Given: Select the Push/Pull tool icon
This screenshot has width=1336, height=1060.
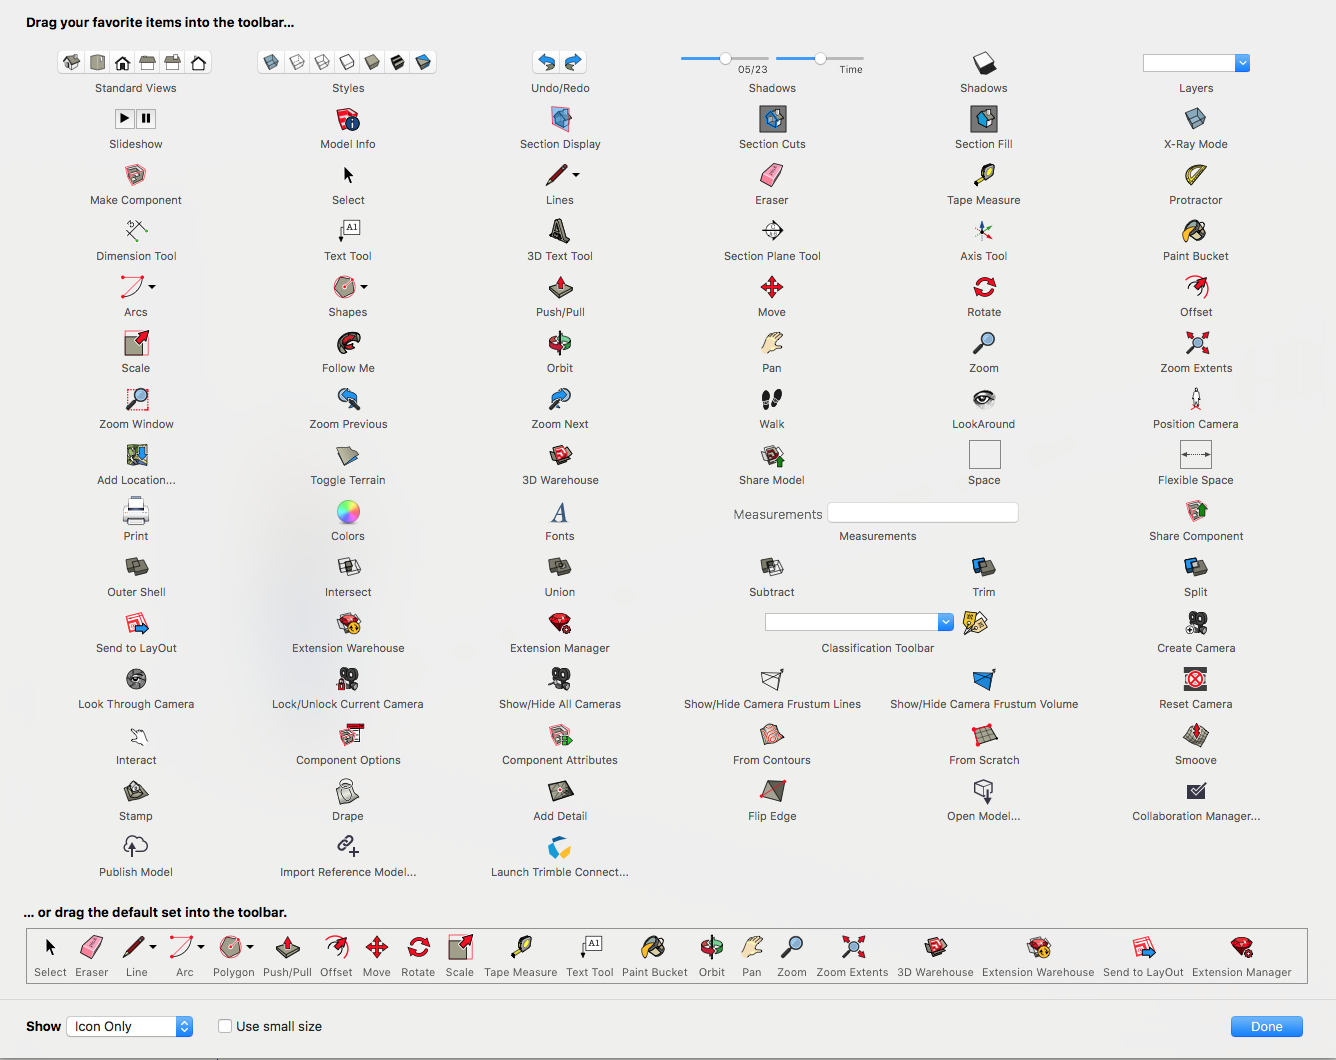Looking at the screenshot, I should [560, 289].
